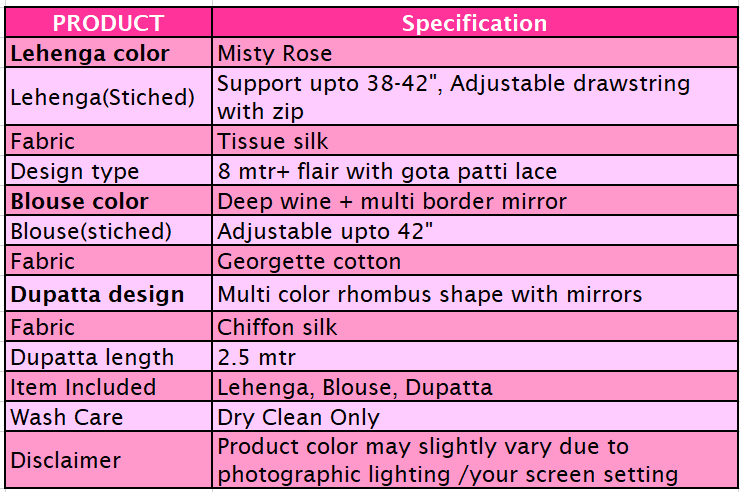The width and height of the screenshot is (740, 492).
Task: Click the Disclaimer label cell
Action: [x=109, y=459]
